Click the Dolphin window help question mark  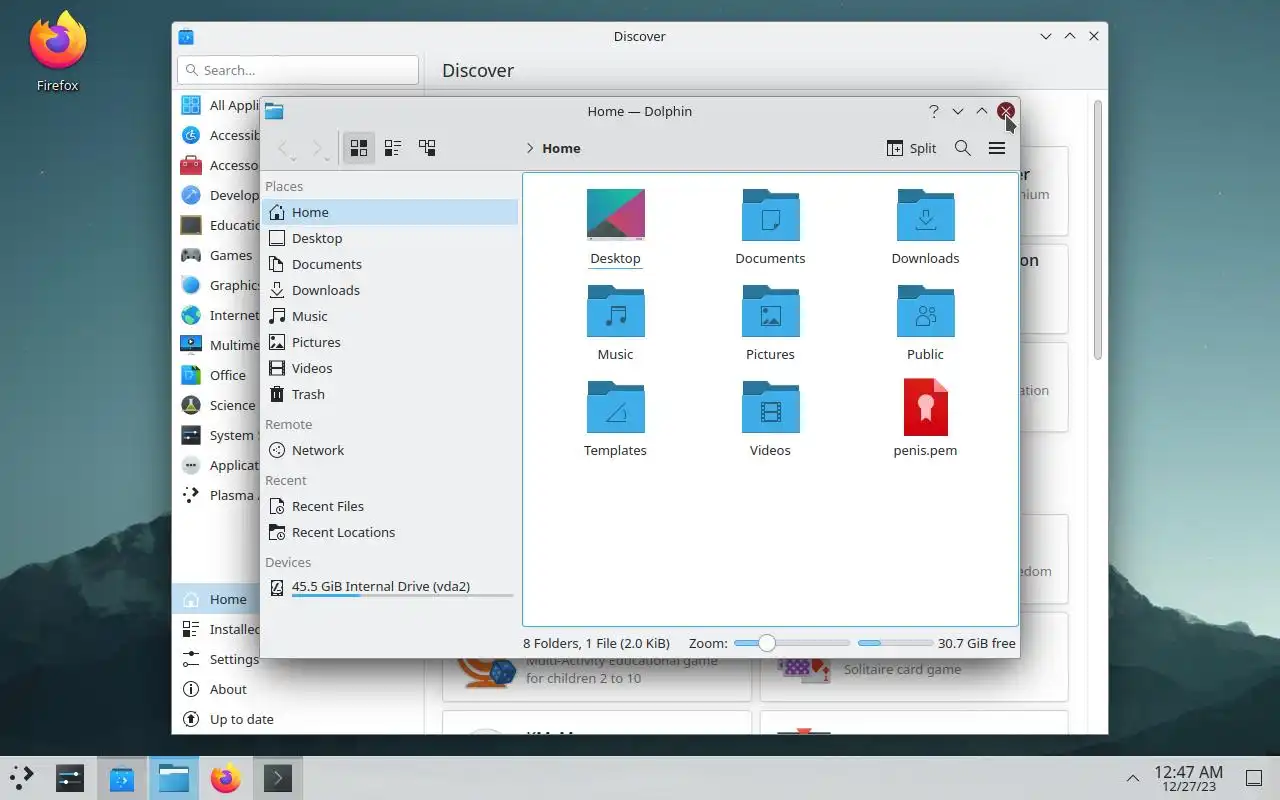pyautogui.click(x=933, y=111)
